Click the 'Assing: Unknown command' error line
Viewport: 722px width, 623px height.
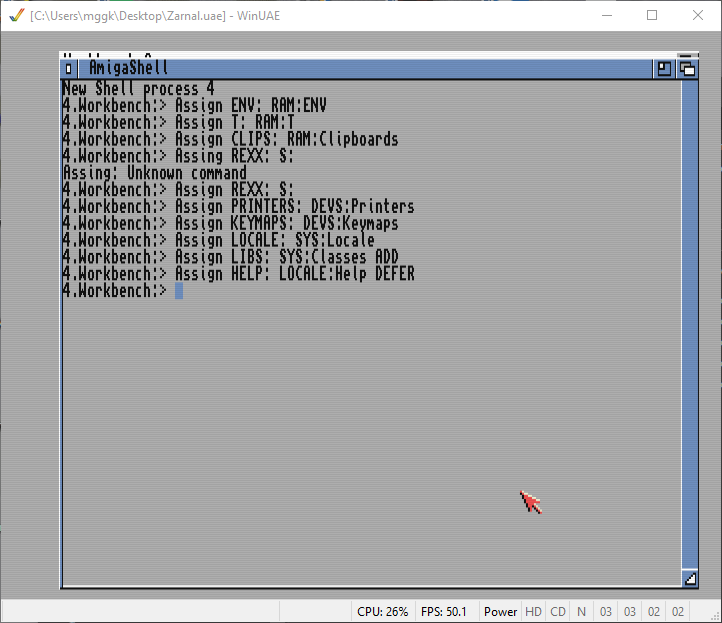[x=154, y=173]
